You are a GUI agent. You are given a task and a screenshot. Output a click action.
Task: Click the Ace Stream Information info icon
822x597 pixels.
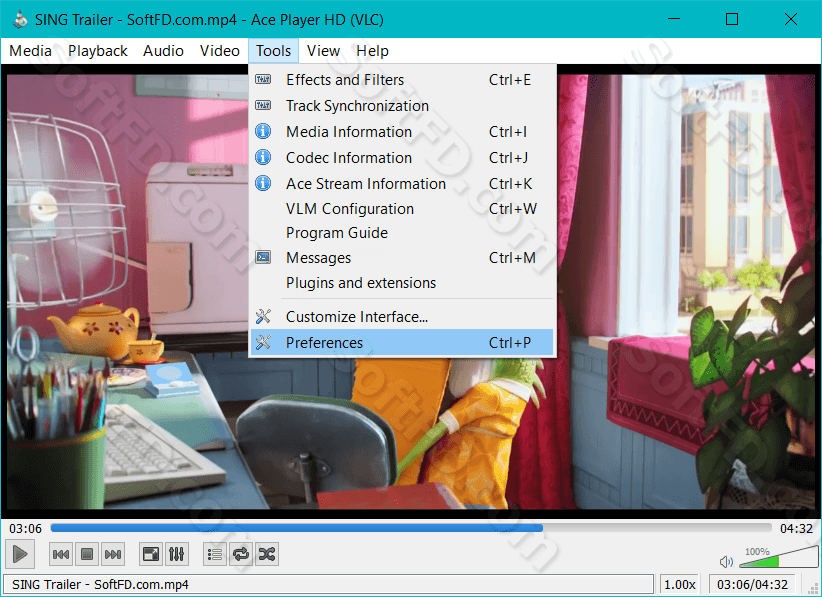[x=263, y=183]
